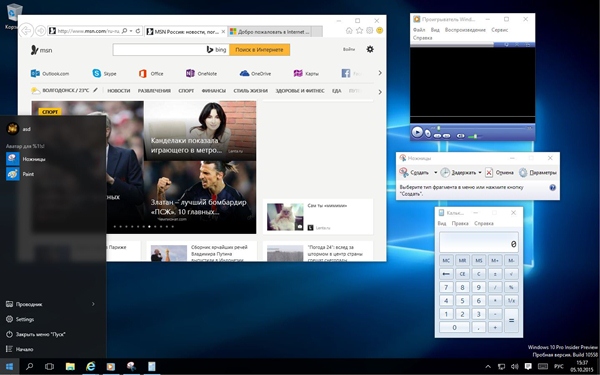This screenshot has width=600, height=375.
Task: Click the Start button on the taskbar
Action: (x=9, y=367)
